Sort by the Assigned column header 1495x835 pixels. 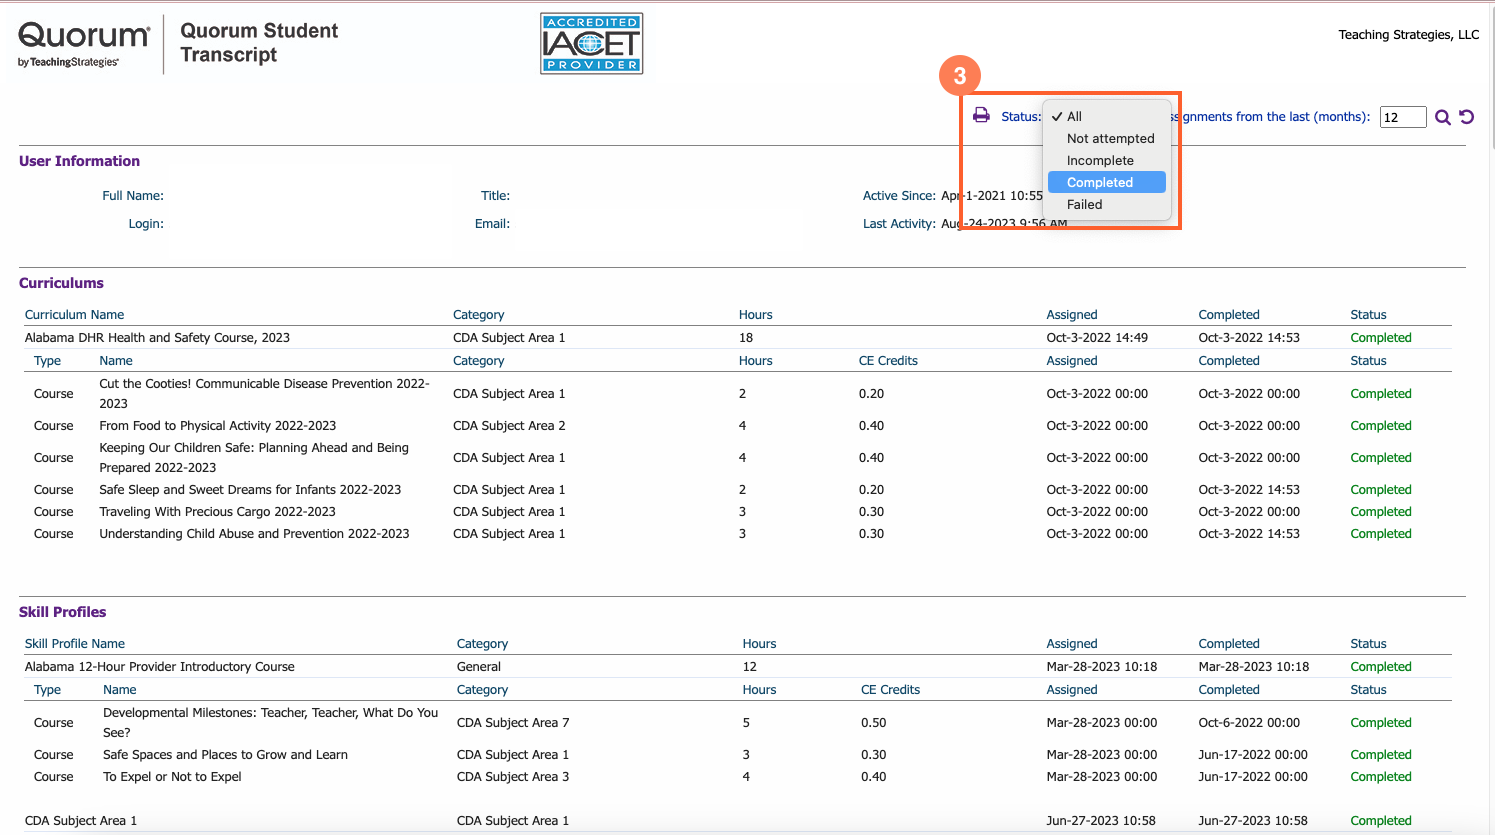1072,314
